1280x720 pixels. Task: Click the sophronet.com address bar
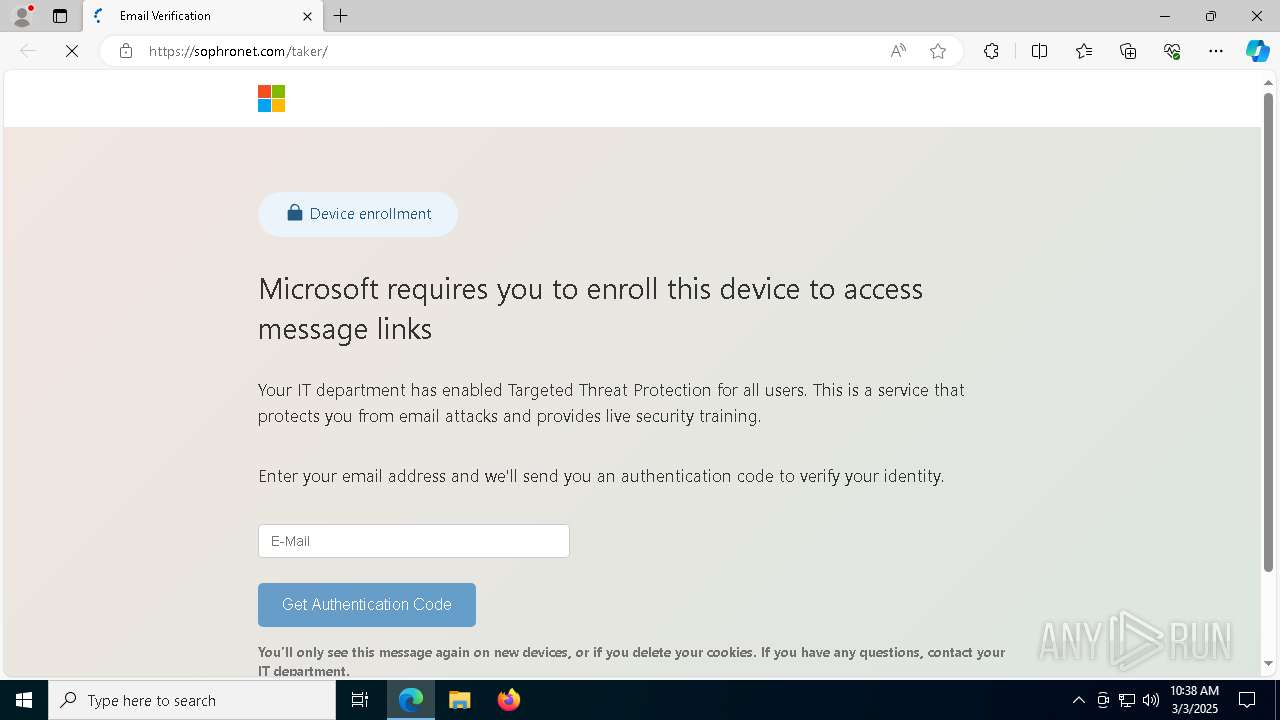[500, 51]
